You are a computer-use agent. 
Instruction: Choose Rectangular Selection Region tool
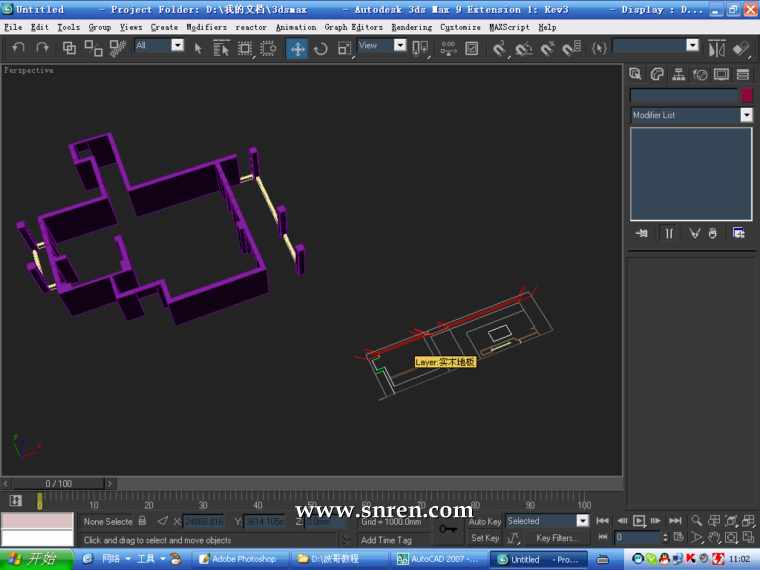pyautogui.click(x=244, y=48)
